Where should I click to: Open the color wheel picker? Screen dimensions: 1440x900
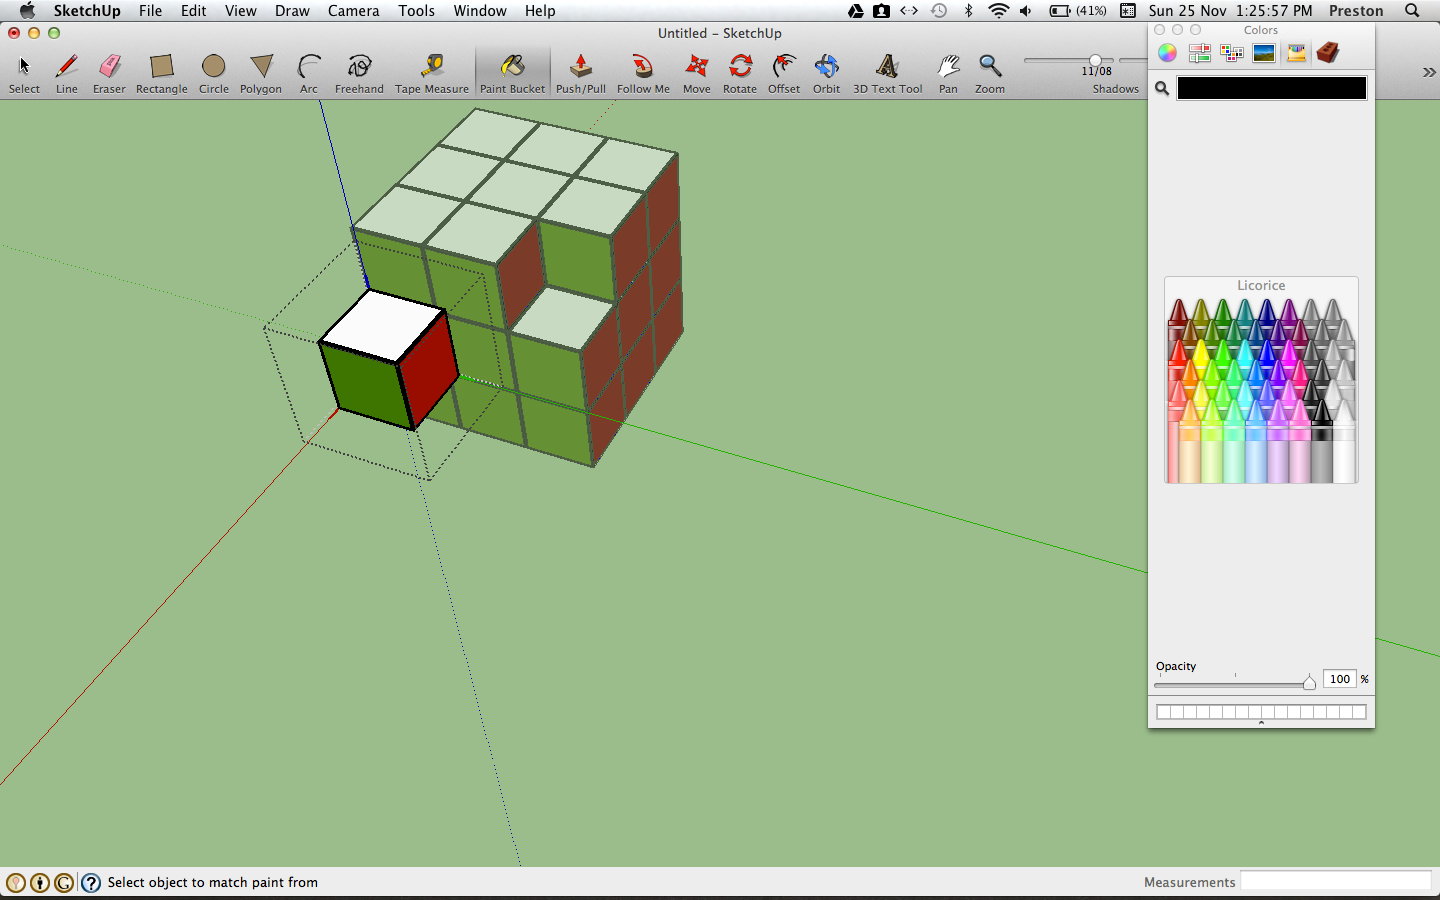(x=1167, y=52)
